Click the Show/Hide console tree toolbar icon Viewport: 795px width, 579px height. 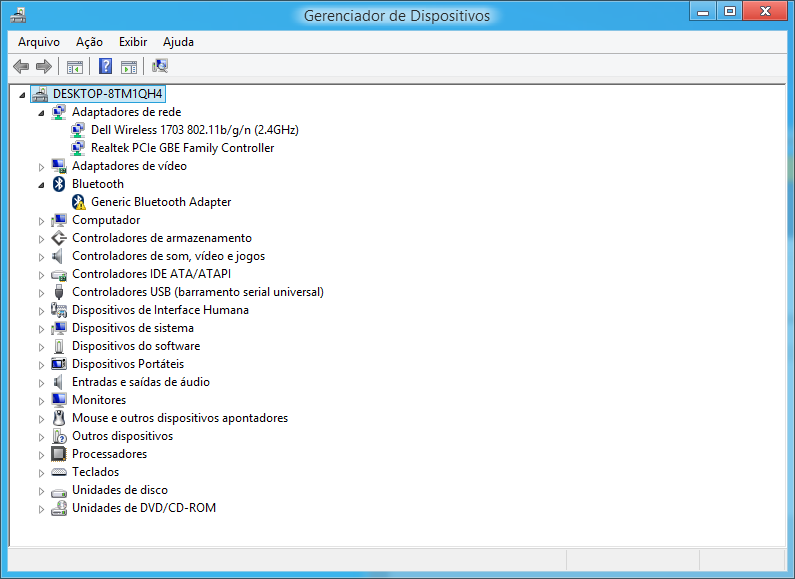[x=75, y=66]
